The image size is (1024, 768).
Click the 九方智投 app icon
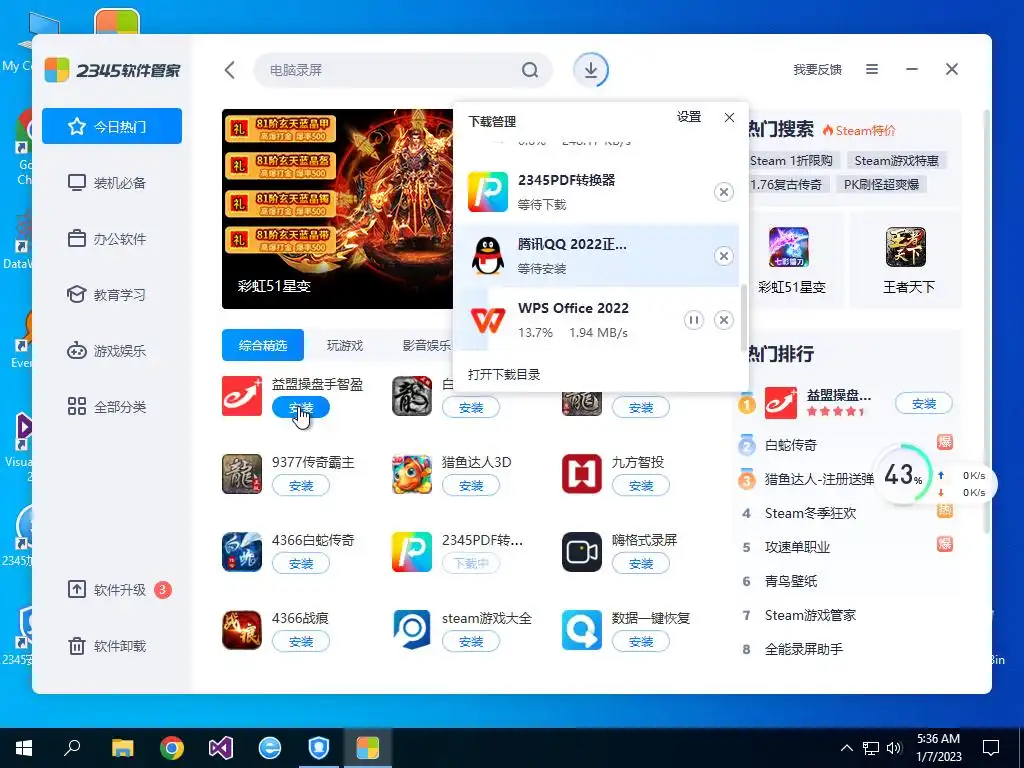(581, 474)
